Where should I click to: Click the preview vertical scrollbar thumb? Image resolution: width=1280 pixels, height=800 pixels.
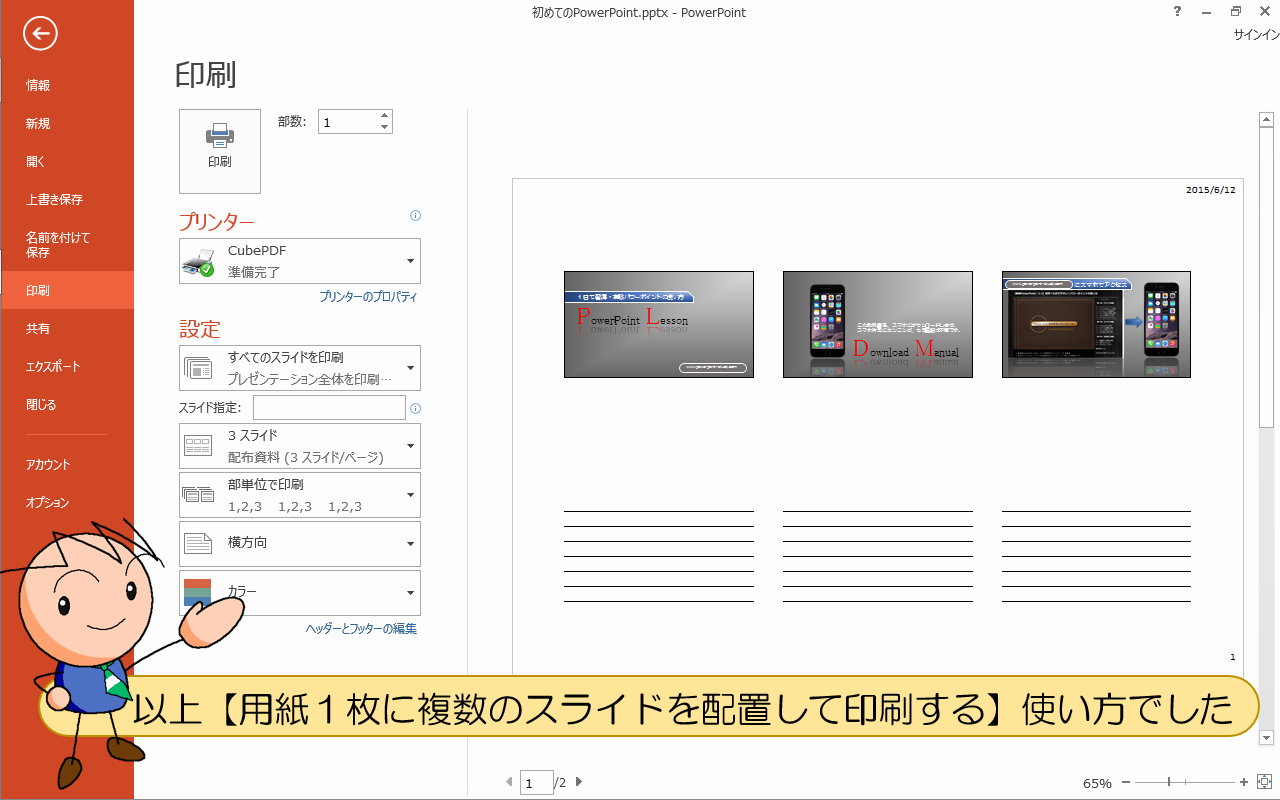point(1266,278)
